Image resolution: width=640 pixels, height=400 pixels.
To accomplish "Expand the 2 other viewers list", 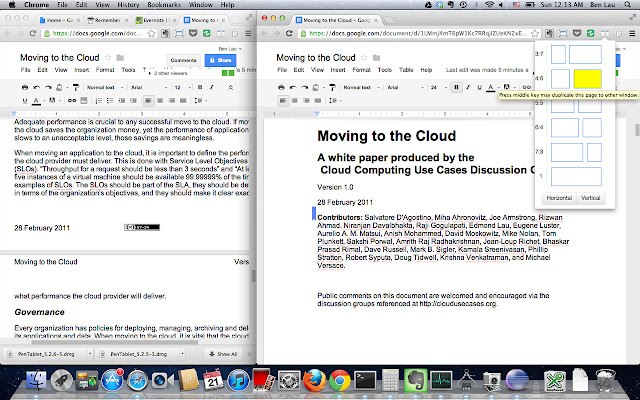I will (x=168, y=73).
